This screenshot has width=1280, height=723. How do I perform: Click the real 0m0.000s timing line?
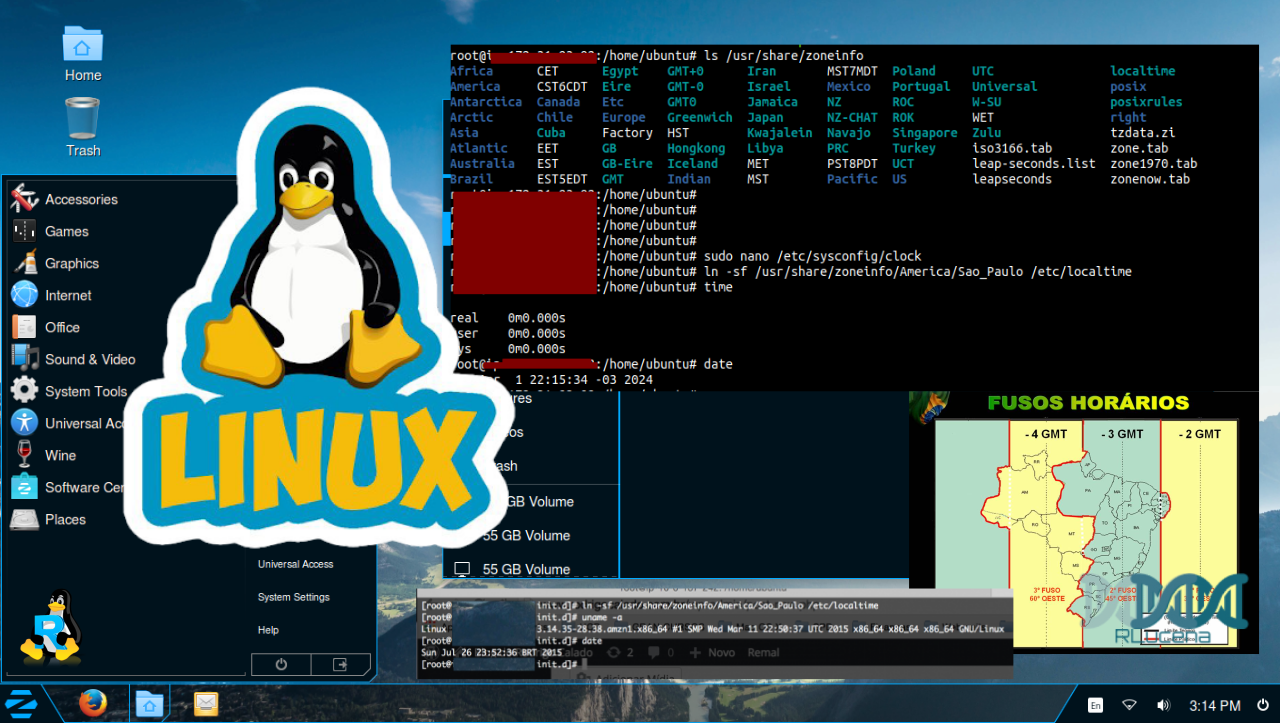pos(508,318)
